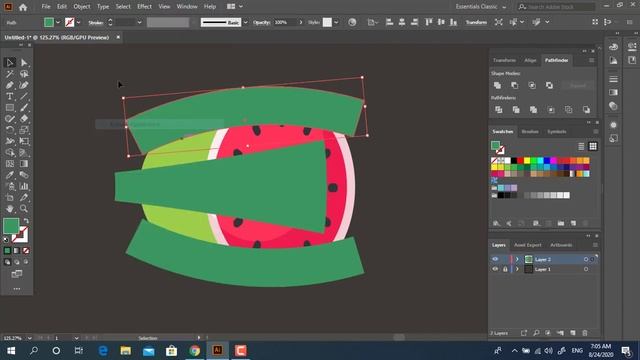Image resolution: width=640 pixels, height=360 pixels.
Task: Choose the Rotate tool
Action: click(x=10, y=130)
